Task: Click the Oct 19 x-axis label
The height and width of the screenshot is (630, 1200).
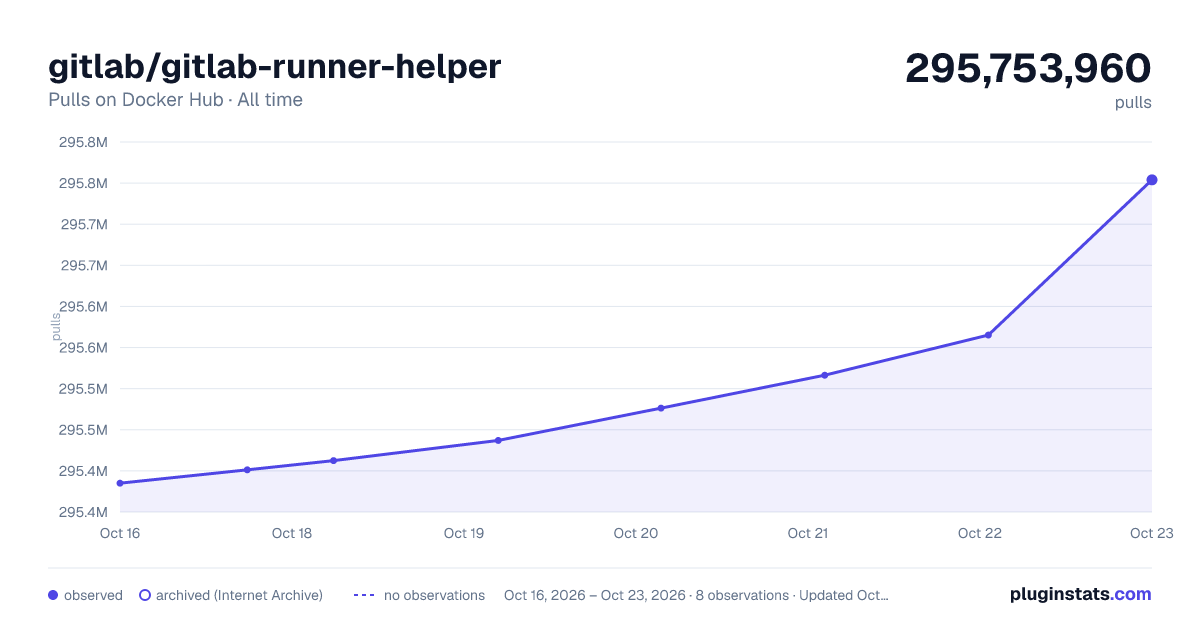Action: click(464, 533)
